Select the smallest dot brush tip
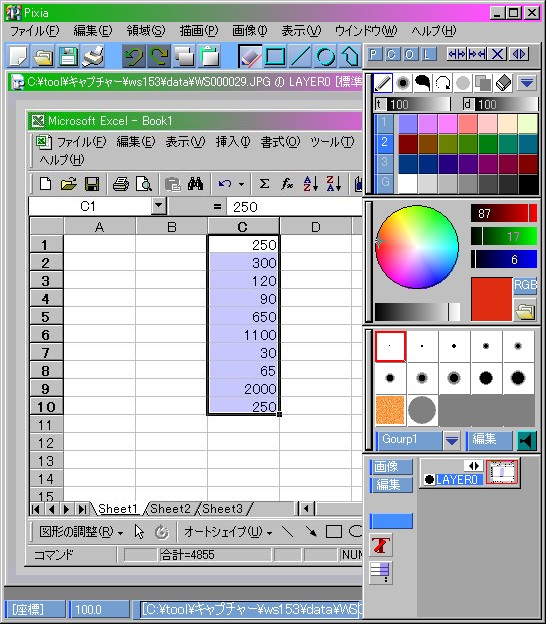The height and width of the screenshot is (624, 546). click(x=390, y=346)
